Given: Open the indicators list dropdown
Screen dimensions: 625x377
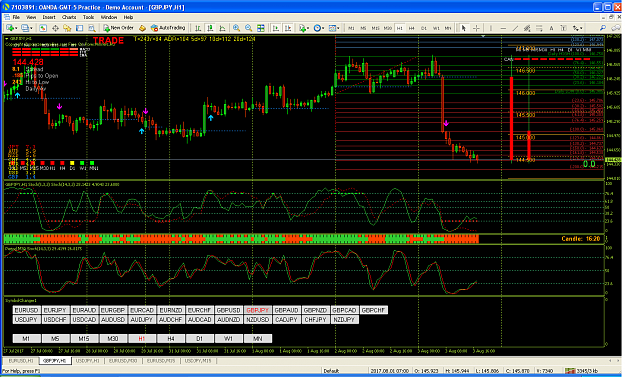Looking at the screenshot, I should [304, 28].
